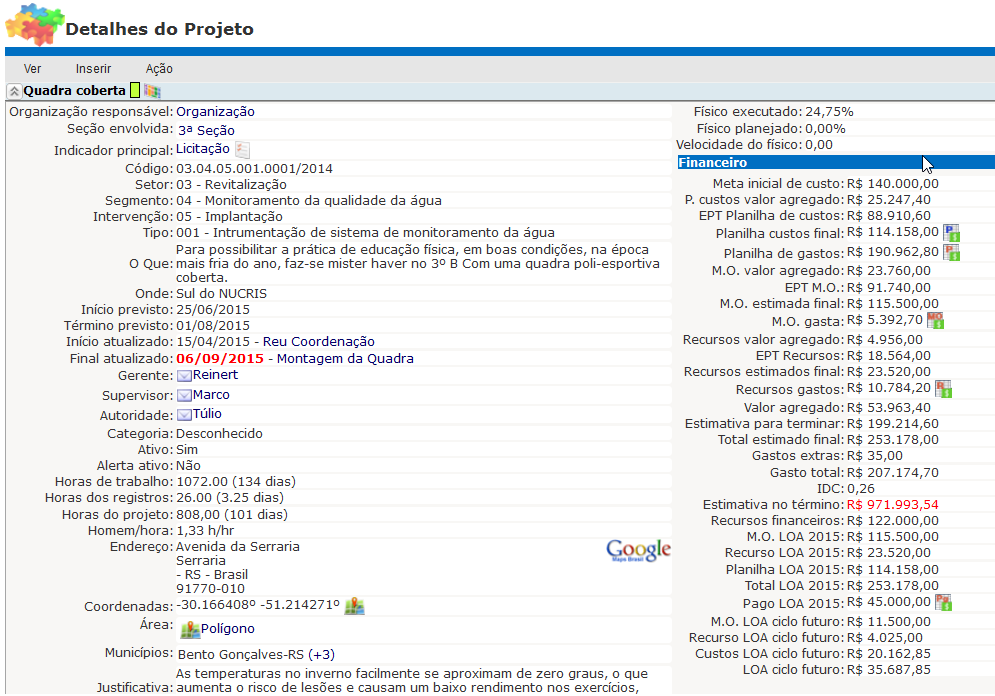
Task: Click the Meta inicial de custo value
Action: pos(893,184)
